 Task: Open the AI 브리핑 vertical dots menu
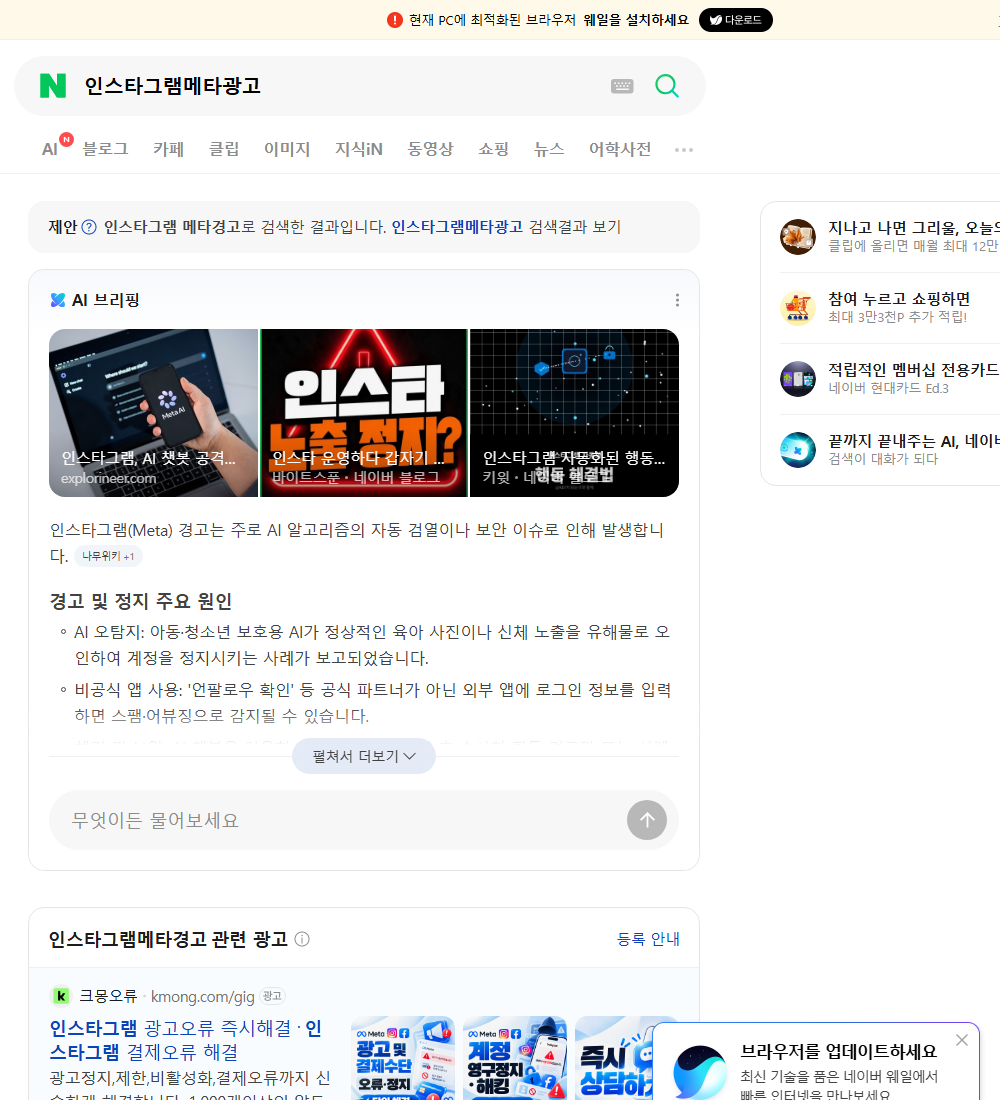(x=677, y=300)
